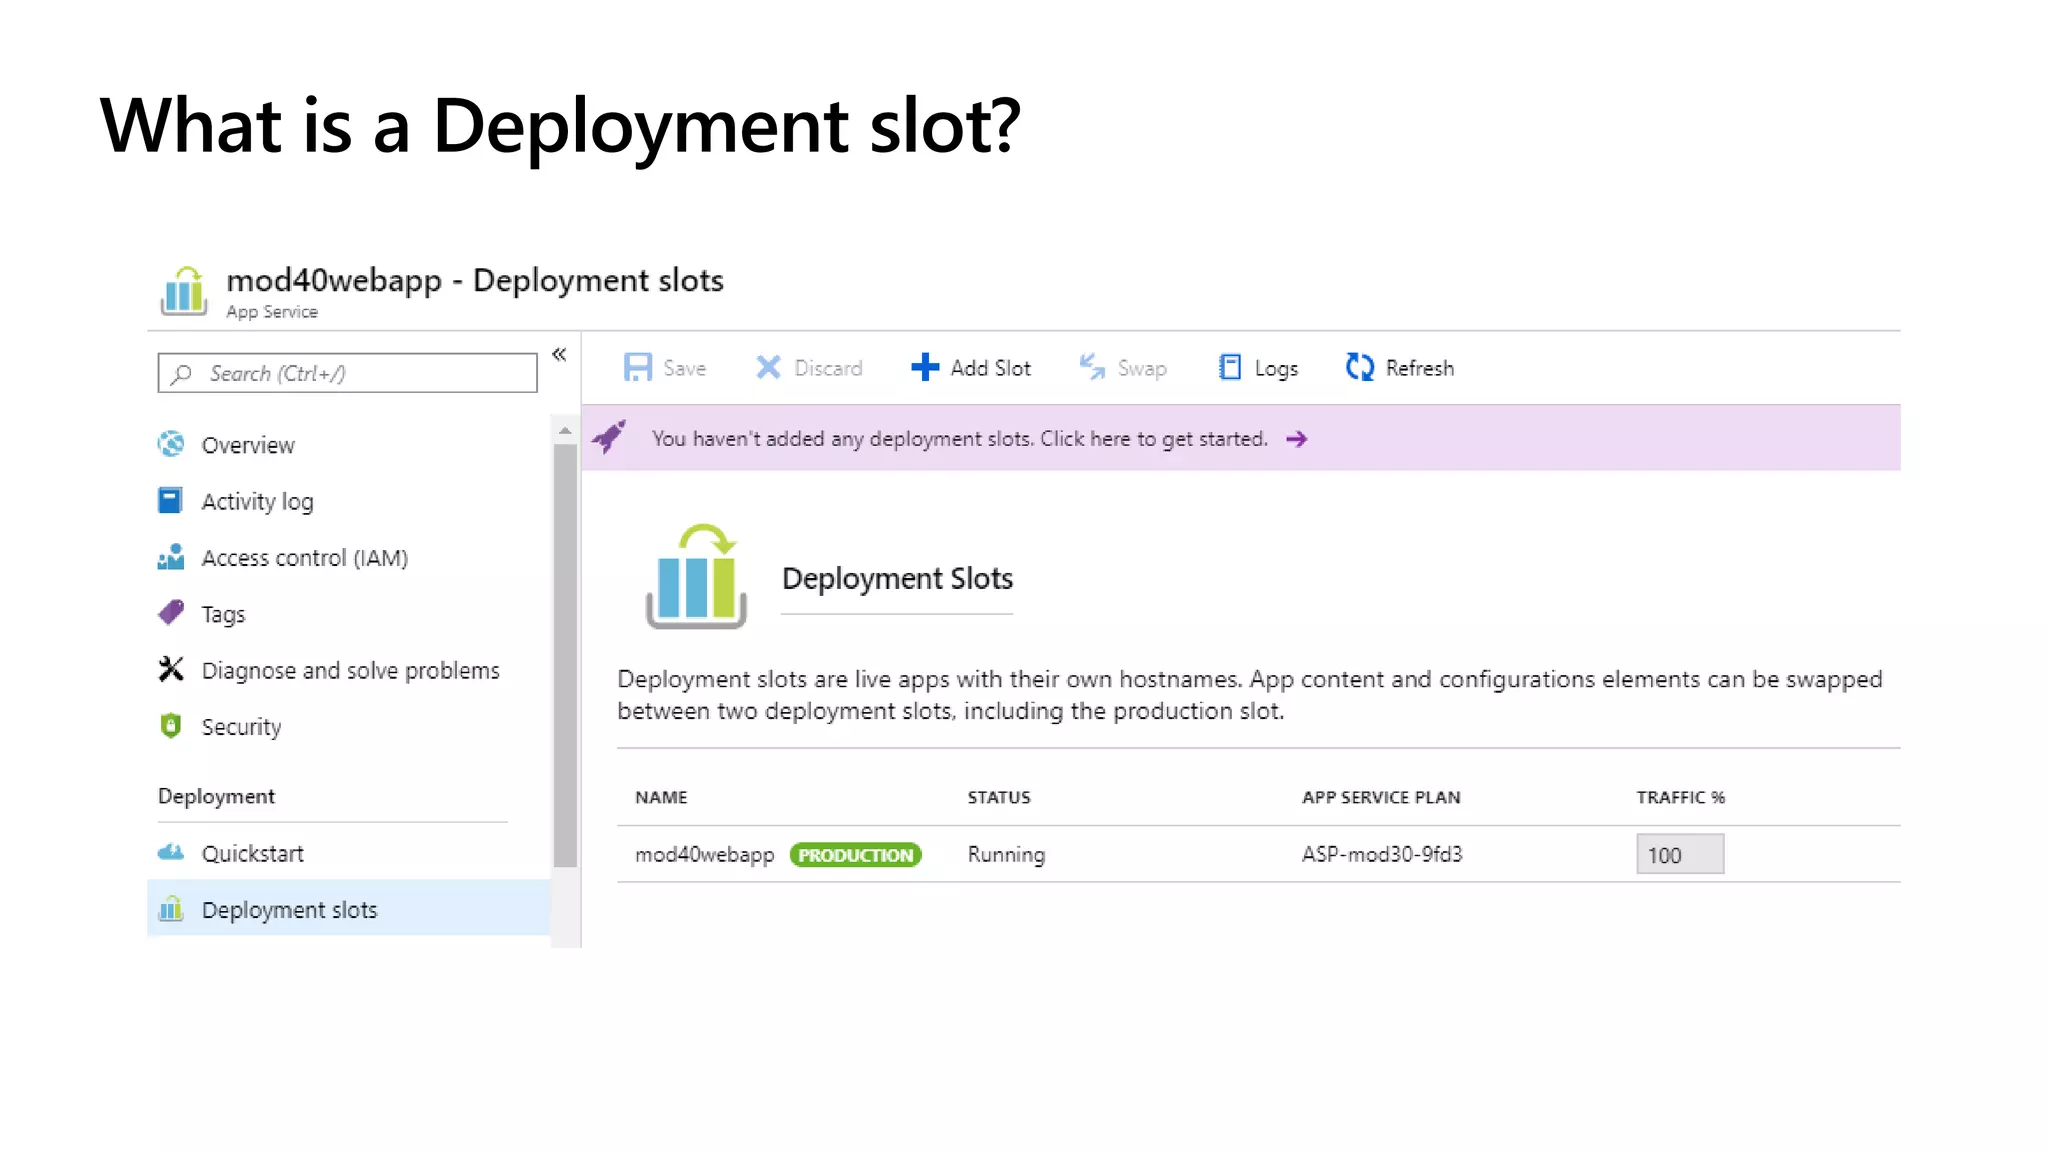Open the Security menu item
The height and width of the screenshot is (1152, 2048).
click(x=348, y=726)
